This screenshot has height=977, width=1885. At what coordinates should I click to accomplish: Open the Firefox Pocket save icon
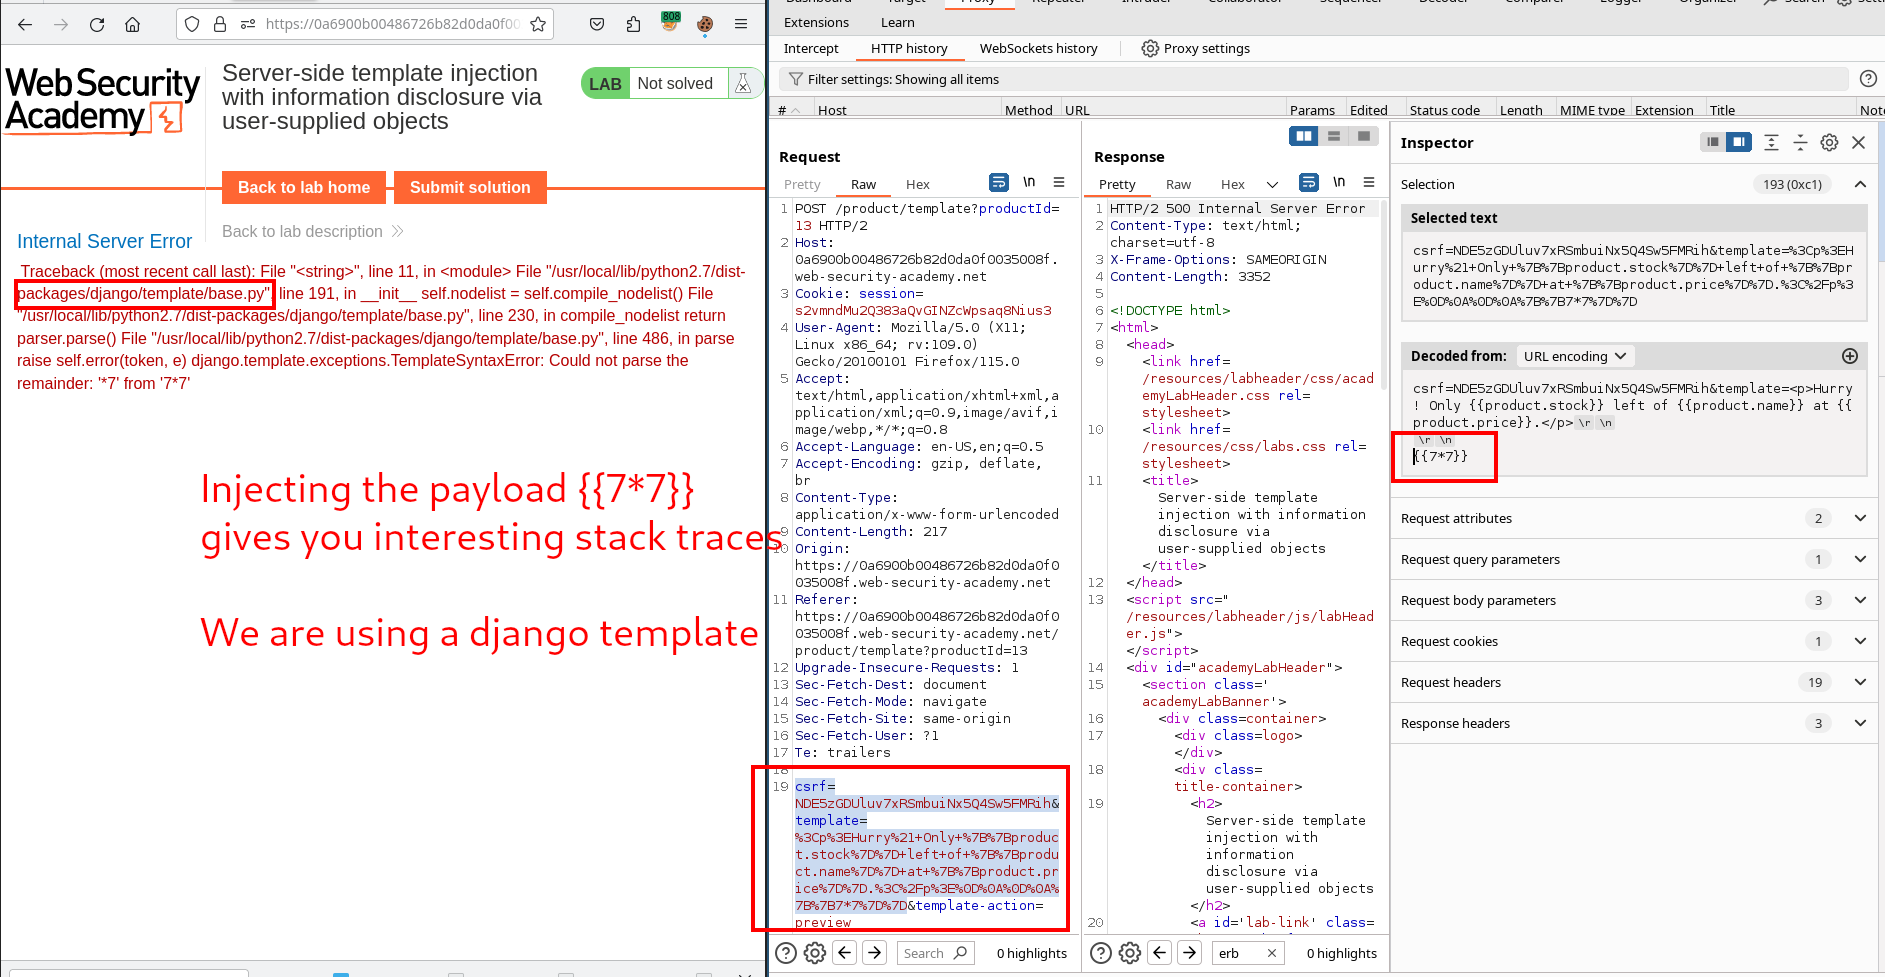coord(597,24)
